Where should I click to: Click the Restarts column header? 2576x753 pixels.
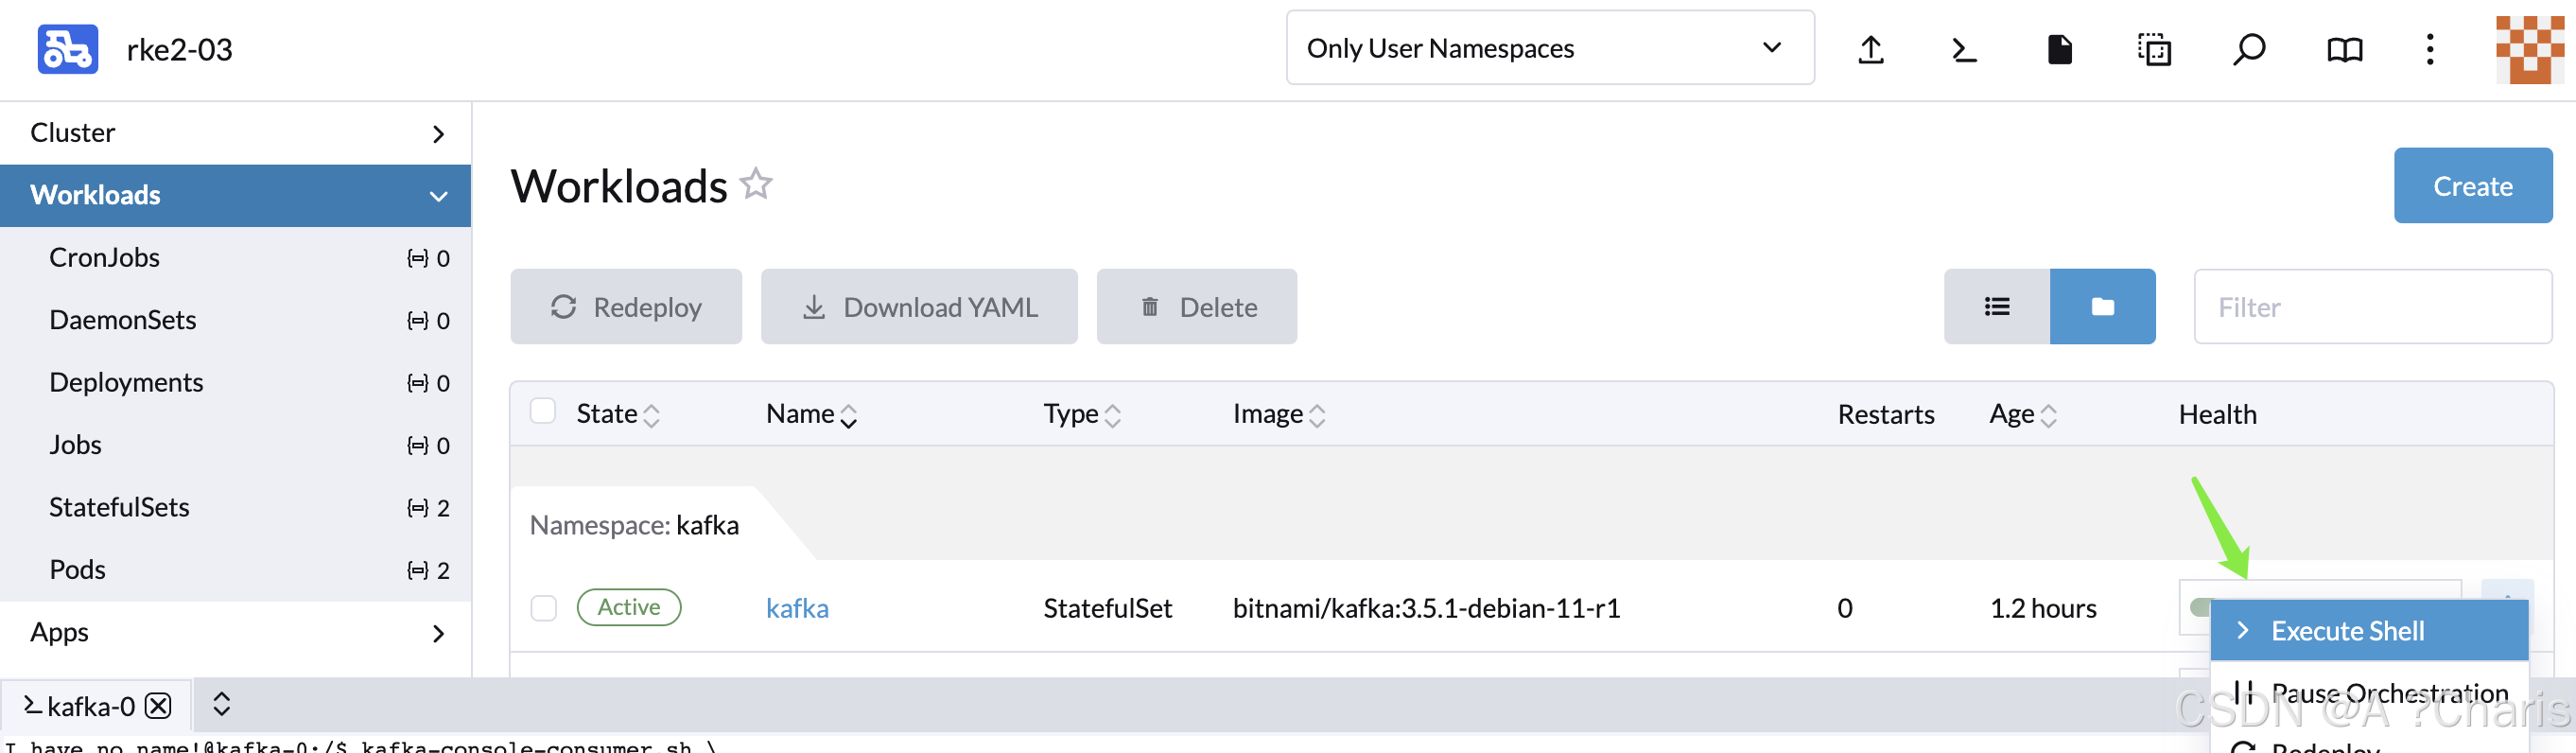tap(1885, 414)
